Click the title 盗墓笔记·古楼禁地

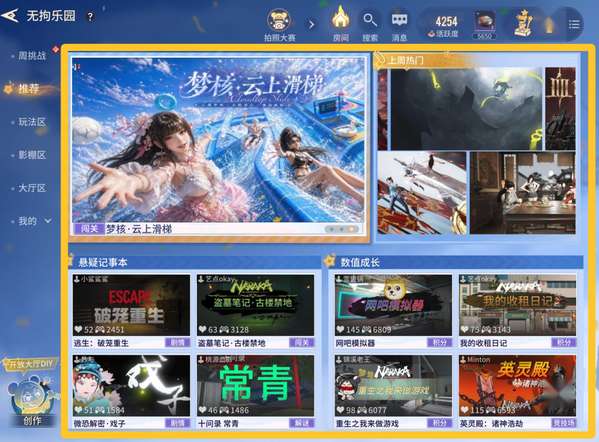(x=232, y=343)
